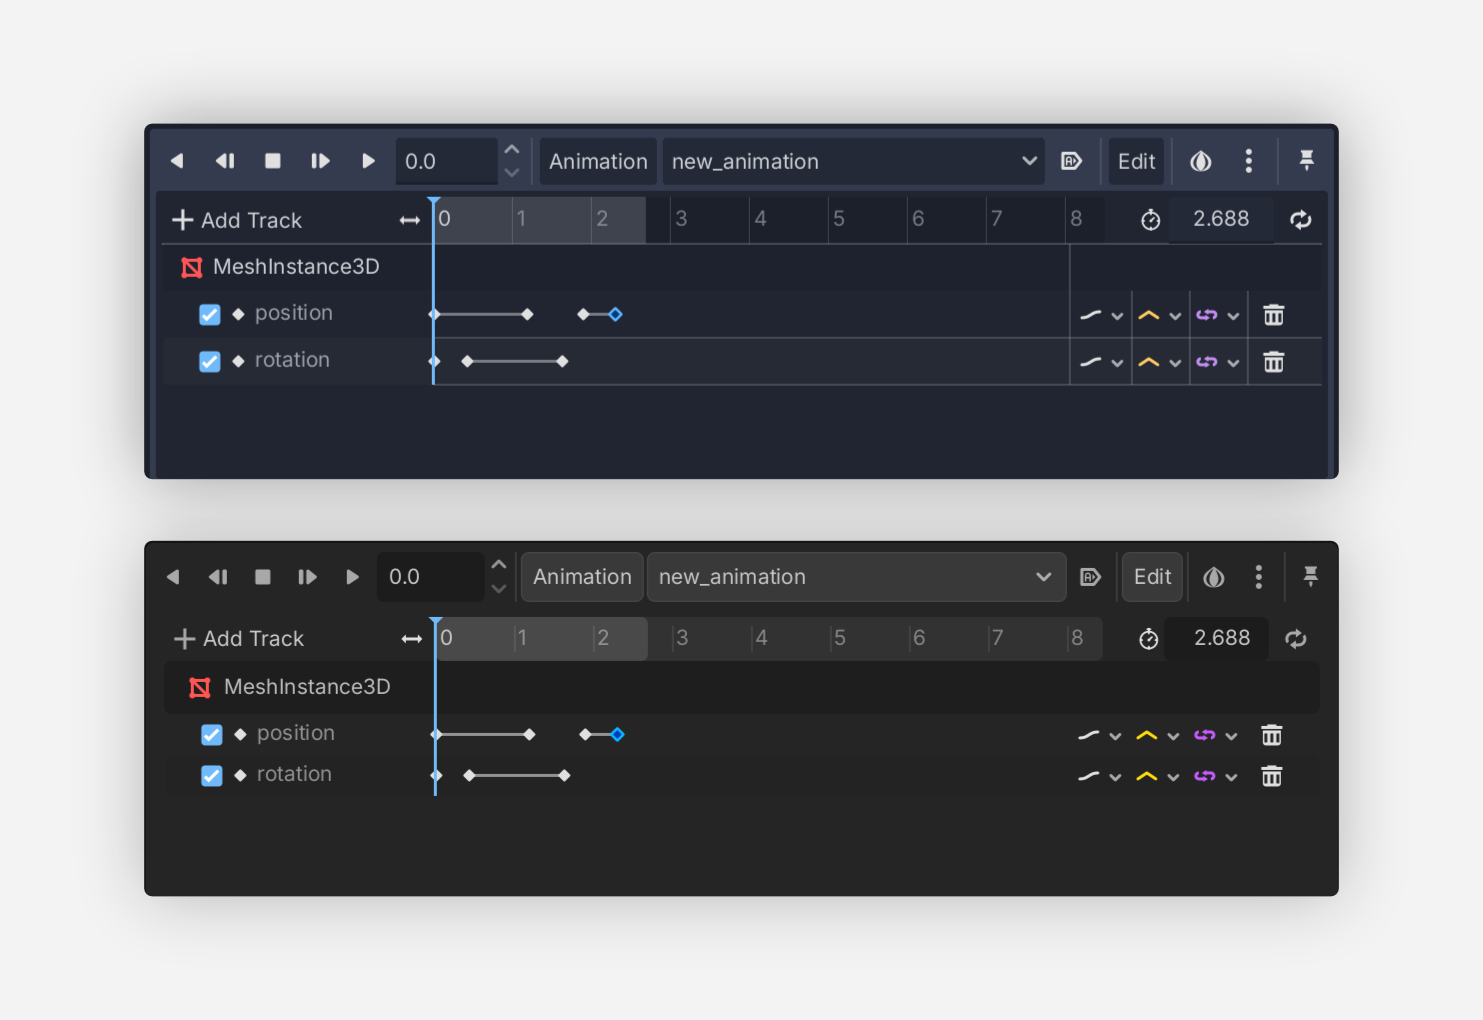1483x1020 pixels.
Task: Click Add Track in the bottom panel
Action: coord(240,639)
